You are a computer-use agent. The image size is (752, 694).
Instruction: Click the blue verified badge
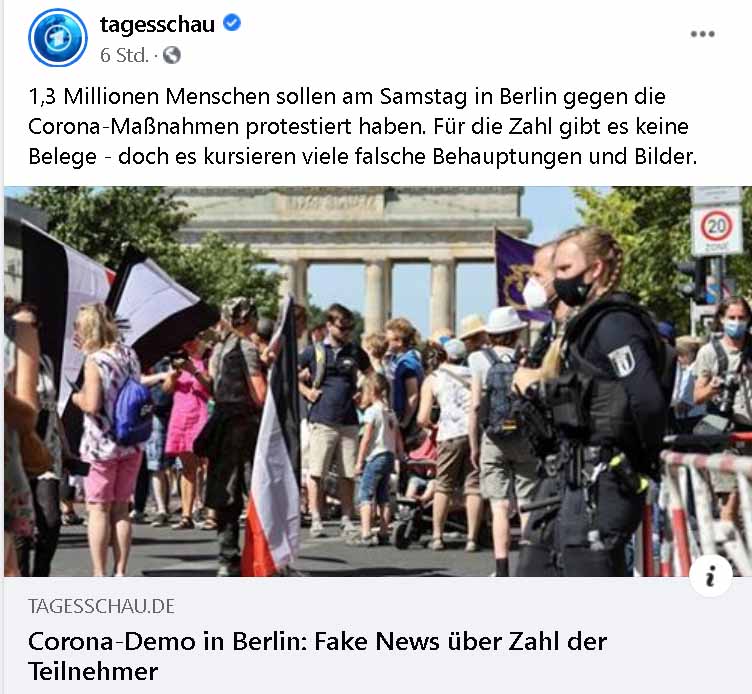(233, 23)
